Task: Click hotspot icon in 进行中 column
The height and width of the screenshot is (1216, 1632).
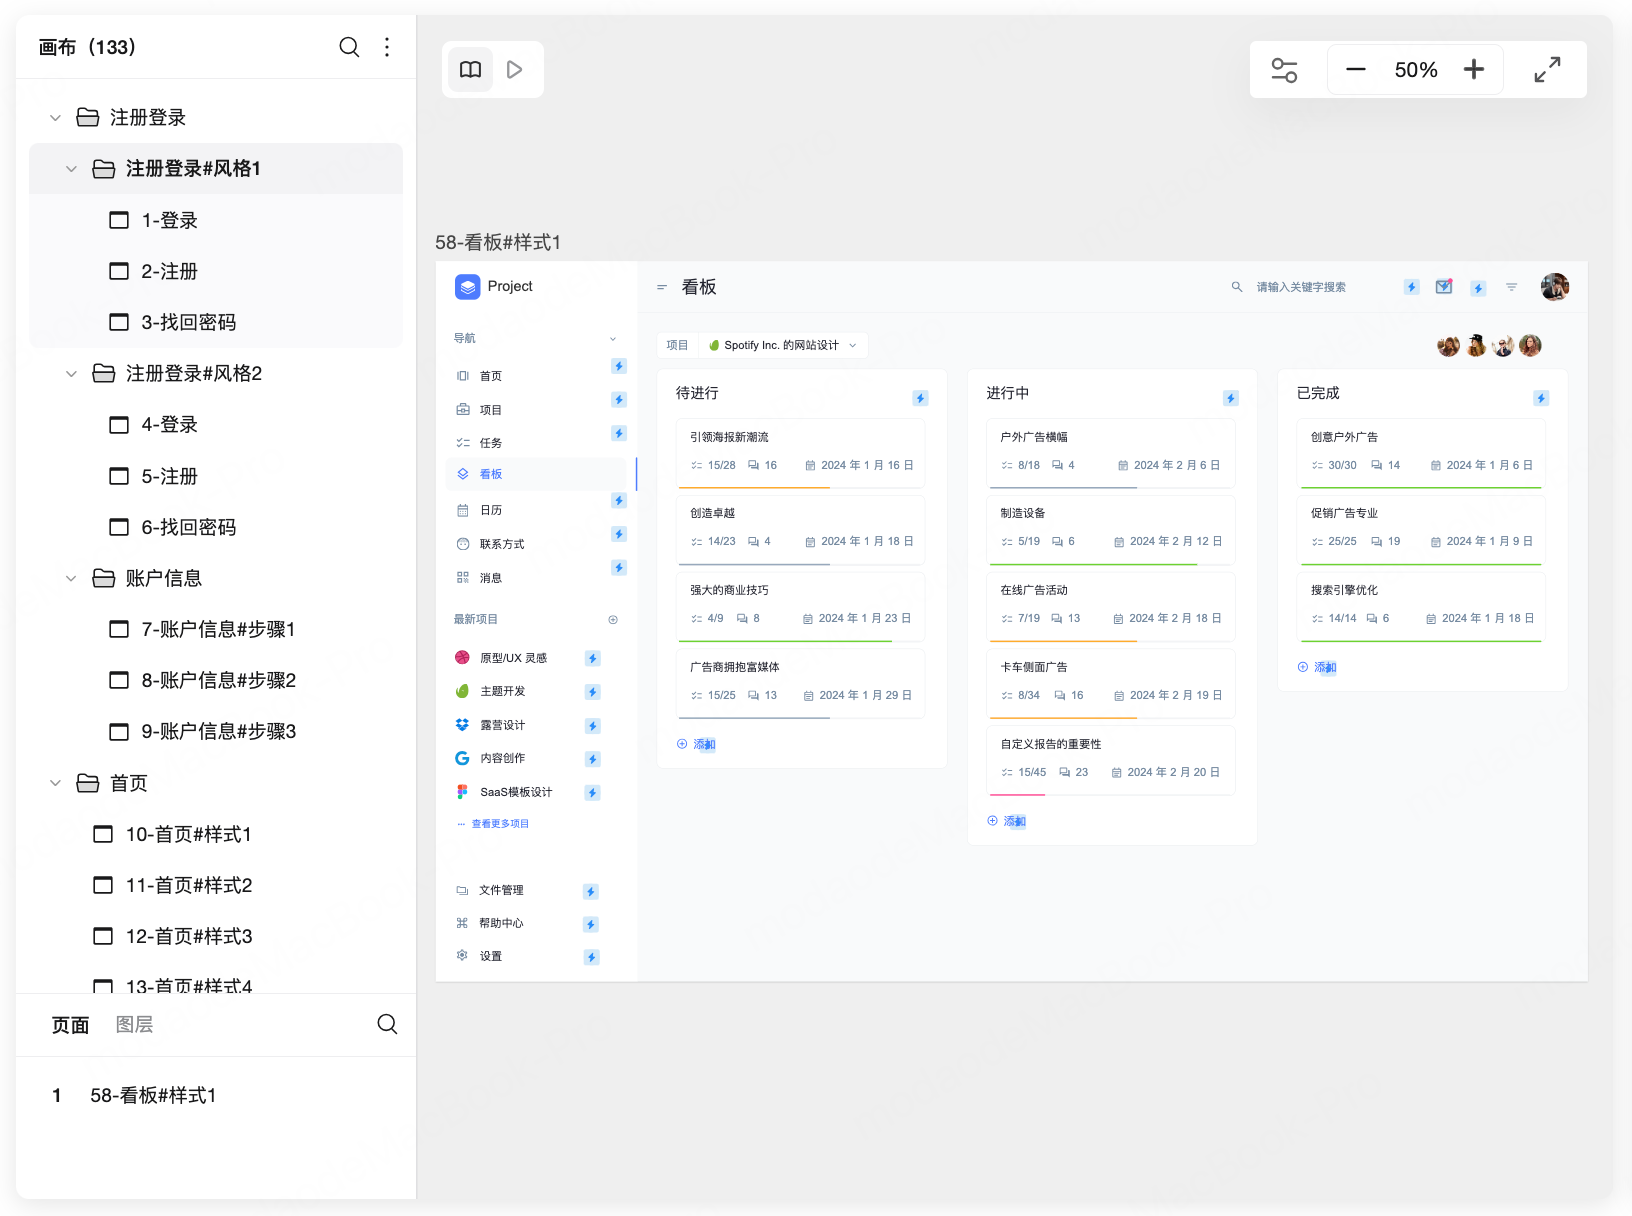Action: pyautogui.click(x=1231, y=398)
